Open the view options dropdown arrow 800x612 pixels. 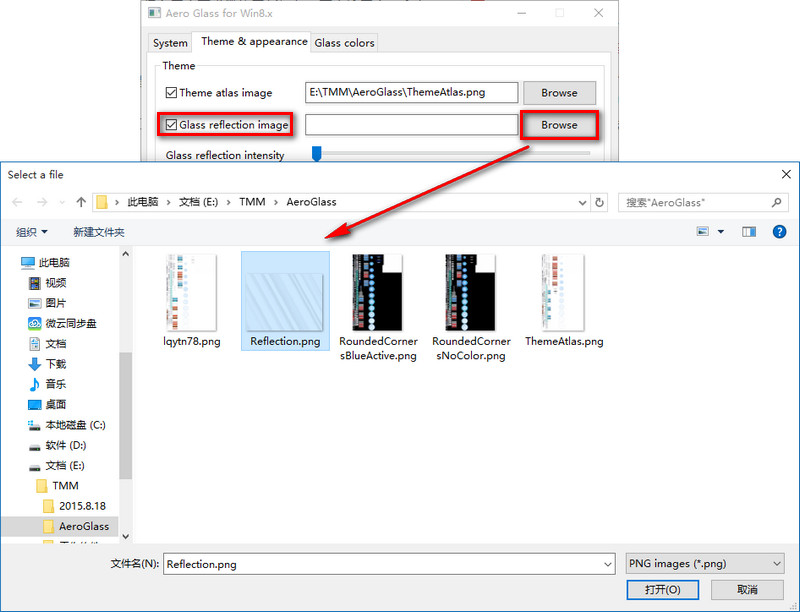(x=720, y=232)
